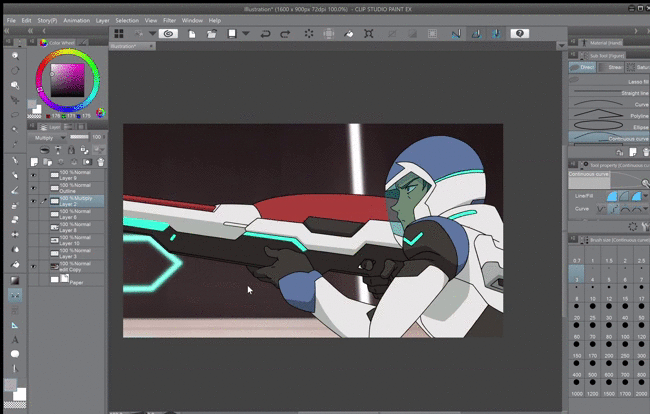This screenshot has height=414, width=650.
Task: Open Help via the question mark icon
Action: point(520,34)
